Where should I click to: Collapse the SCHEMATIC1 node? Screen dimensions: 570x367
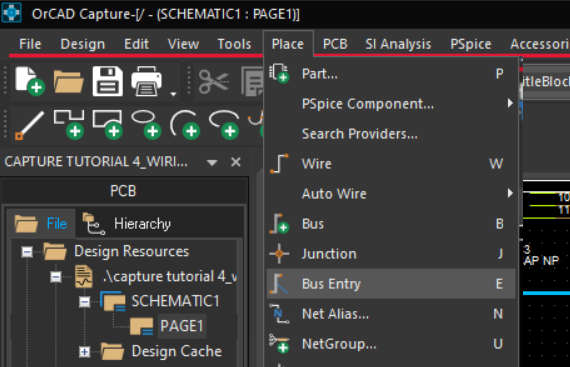pyautogui.click(x=84, y=302)
